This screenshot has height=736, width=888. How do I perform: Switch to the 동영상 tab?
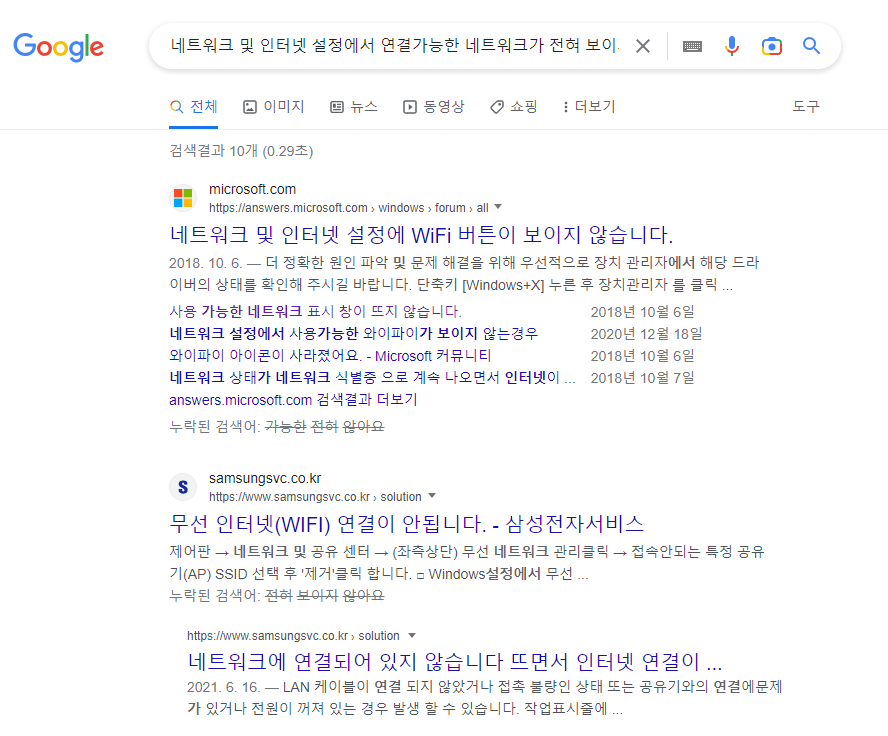pyautogui.click(x=434, y=106)
